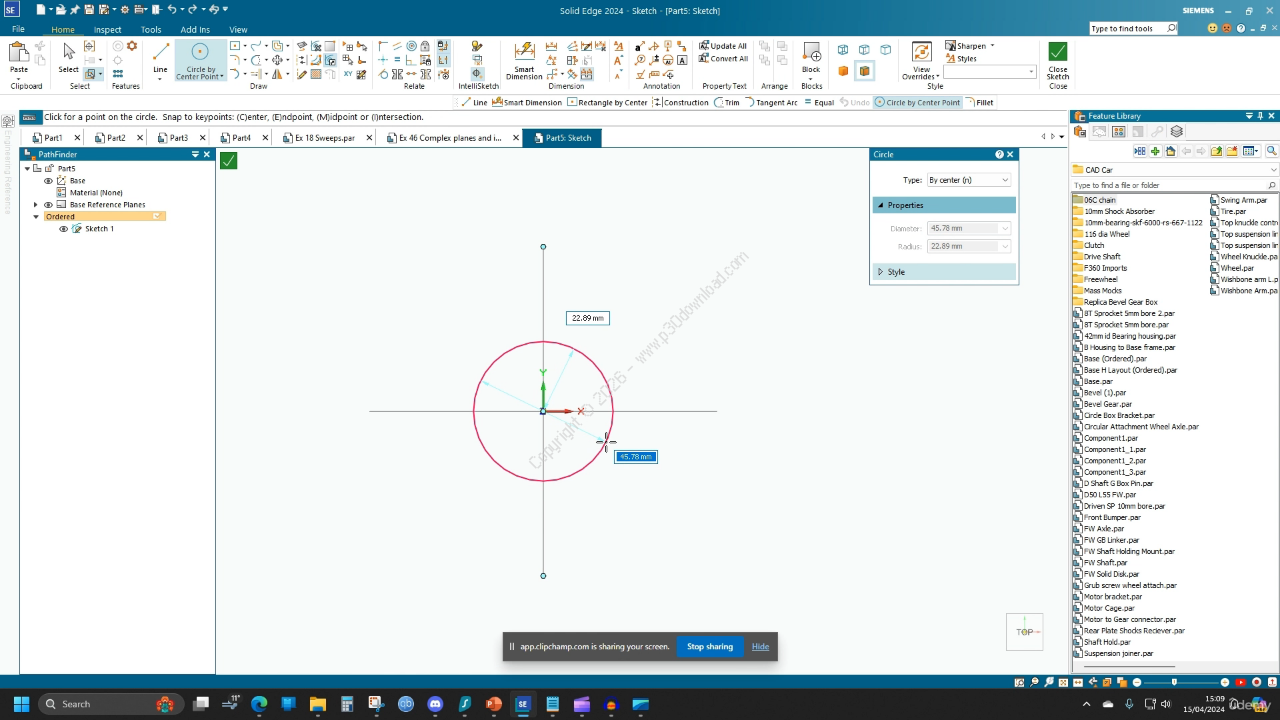
Task: Toggle visibility eye for Sketch 1
Action: 64,229
